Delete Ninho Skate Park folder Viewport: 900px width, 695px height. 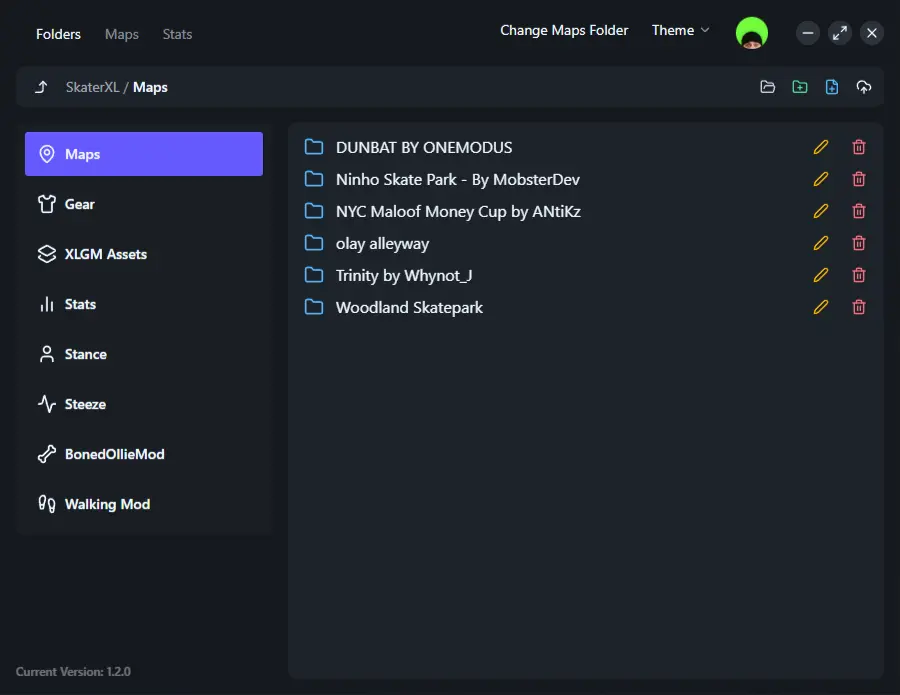pyautogui.click(x=859, y=180)
